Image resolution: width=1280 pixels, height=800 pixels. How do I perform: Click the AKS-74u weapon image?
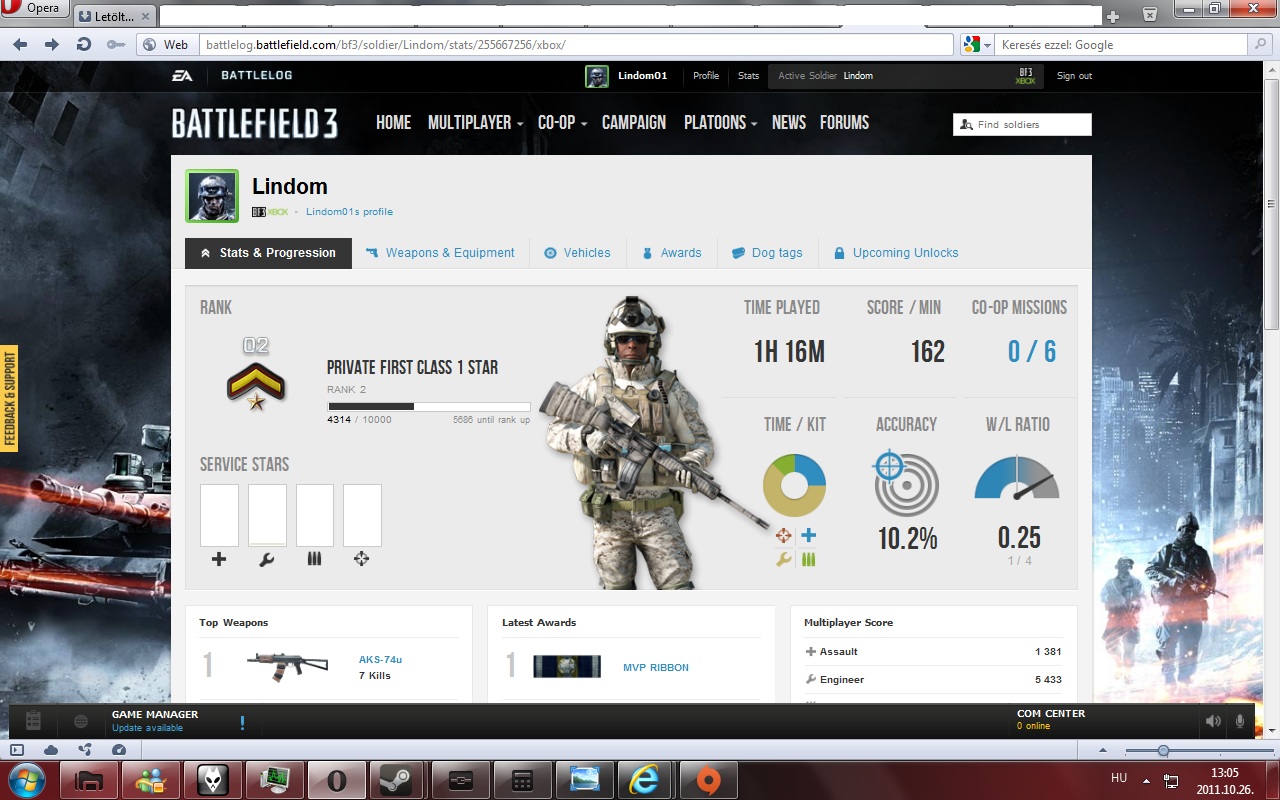(x=288, y=667)
